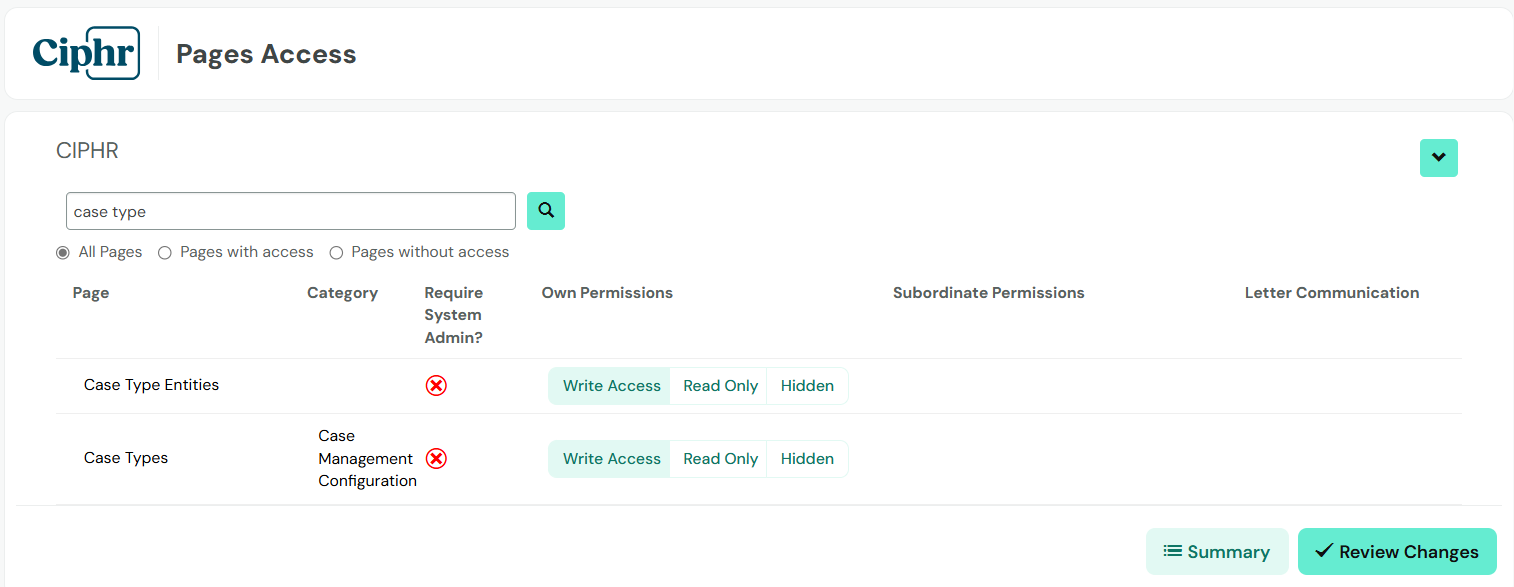Set Case Types to Read Only
Image resolution: width=1514 pixels, height=587 pixels.
(x=720, y=459)
